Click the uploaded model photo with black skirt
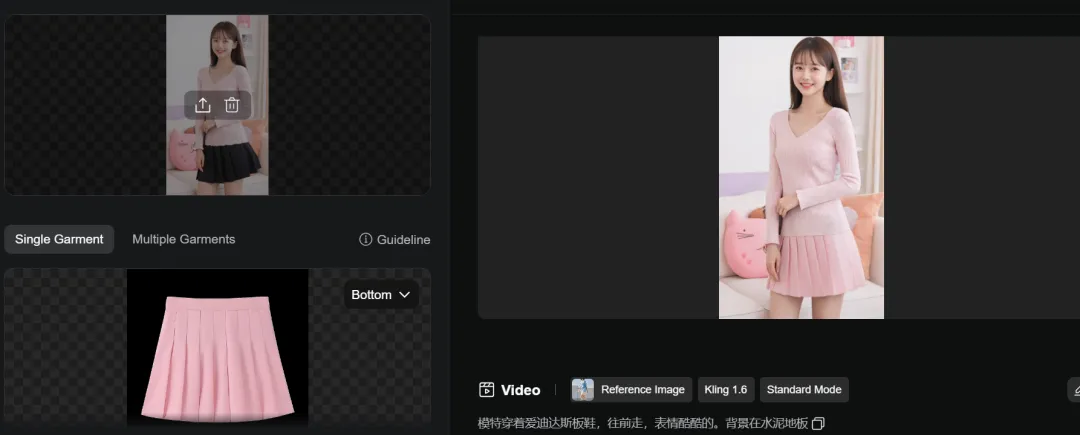This screenshot has height=435, width=1080. [217, 105]
